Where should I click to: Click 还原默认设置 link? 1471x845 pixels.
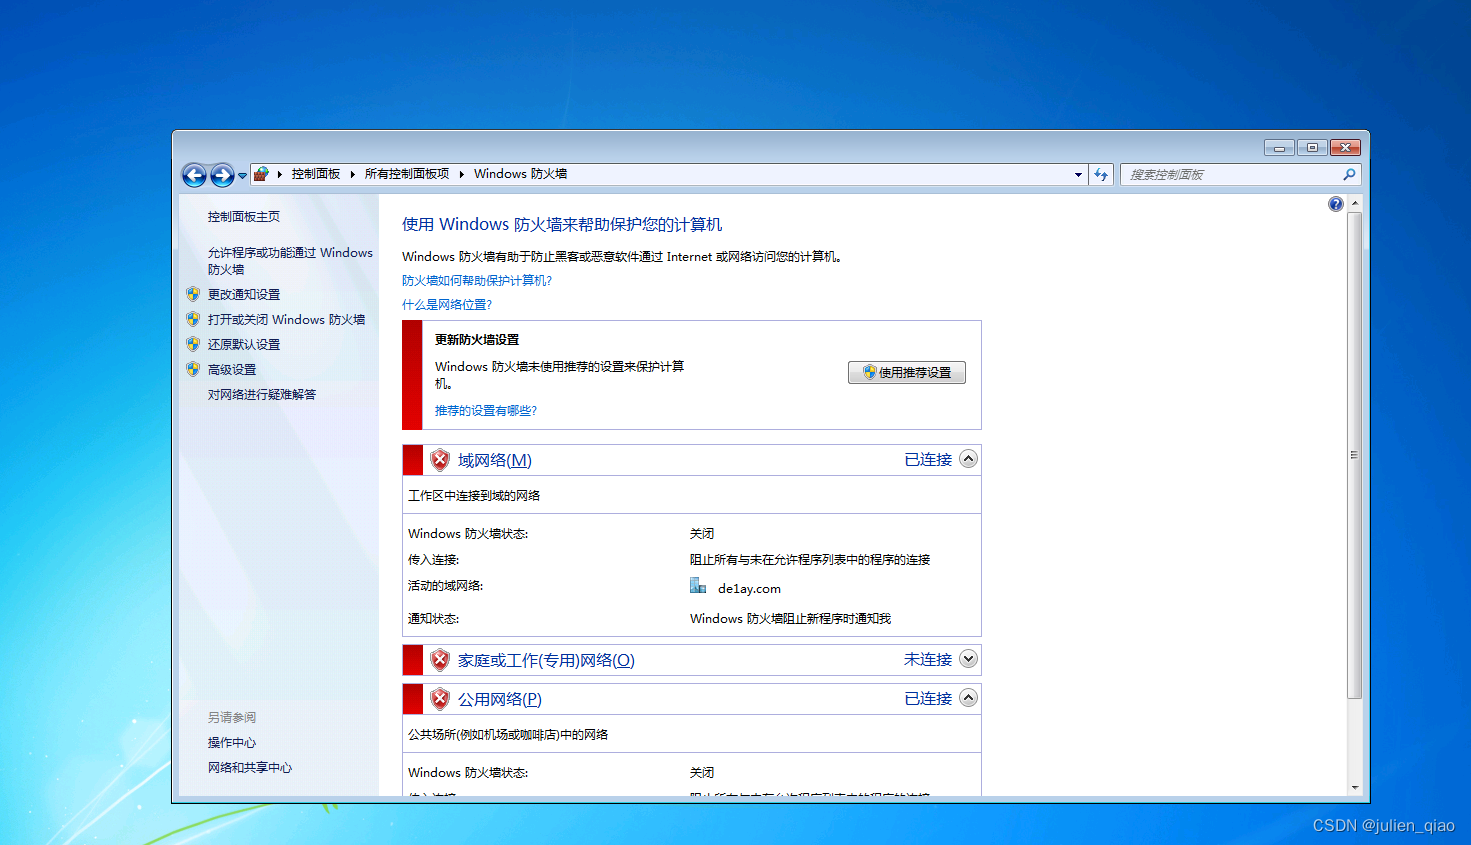(x=244, y=345)
